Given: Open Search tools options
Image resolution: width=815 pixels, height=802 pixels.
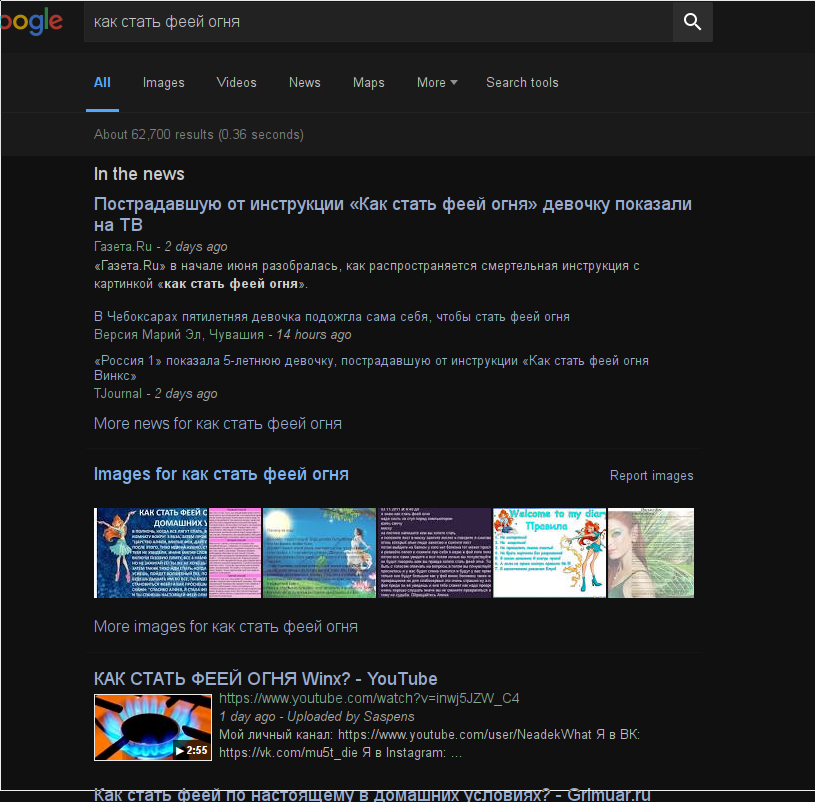Looking at the screenshot, I should [x=522, y=83].
